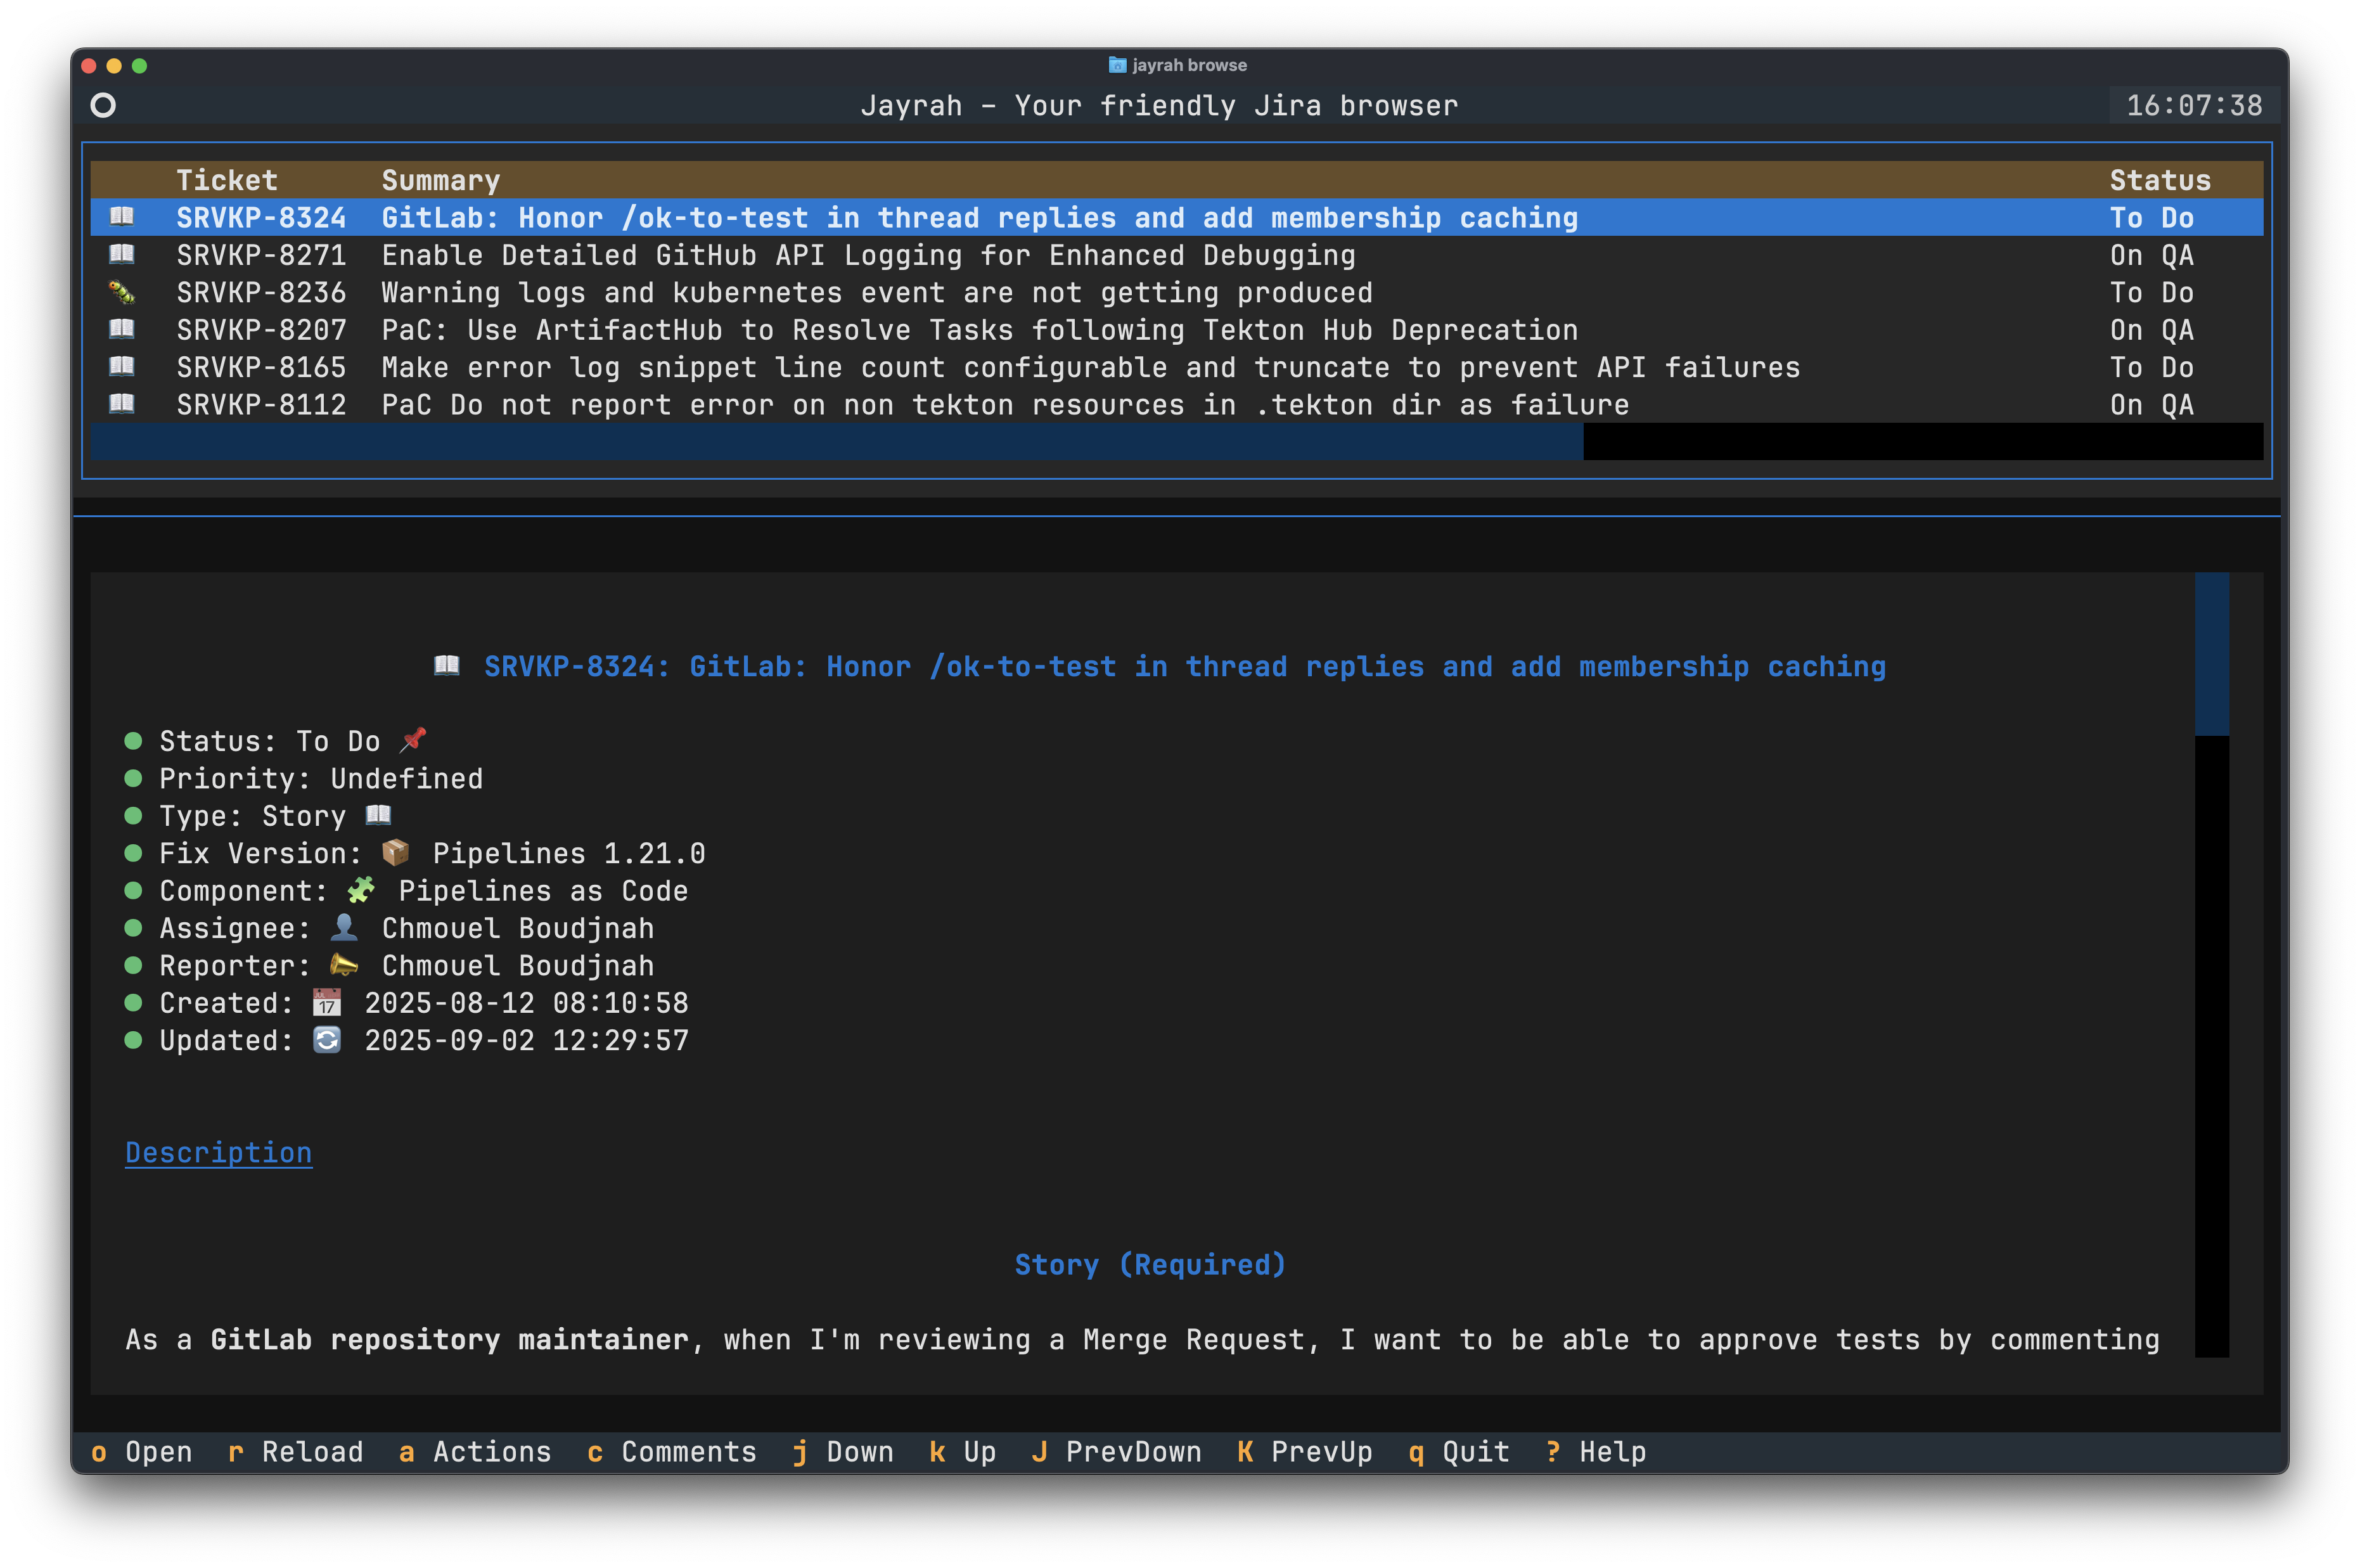Click the calendar icon beside Created

(327, 1002)
